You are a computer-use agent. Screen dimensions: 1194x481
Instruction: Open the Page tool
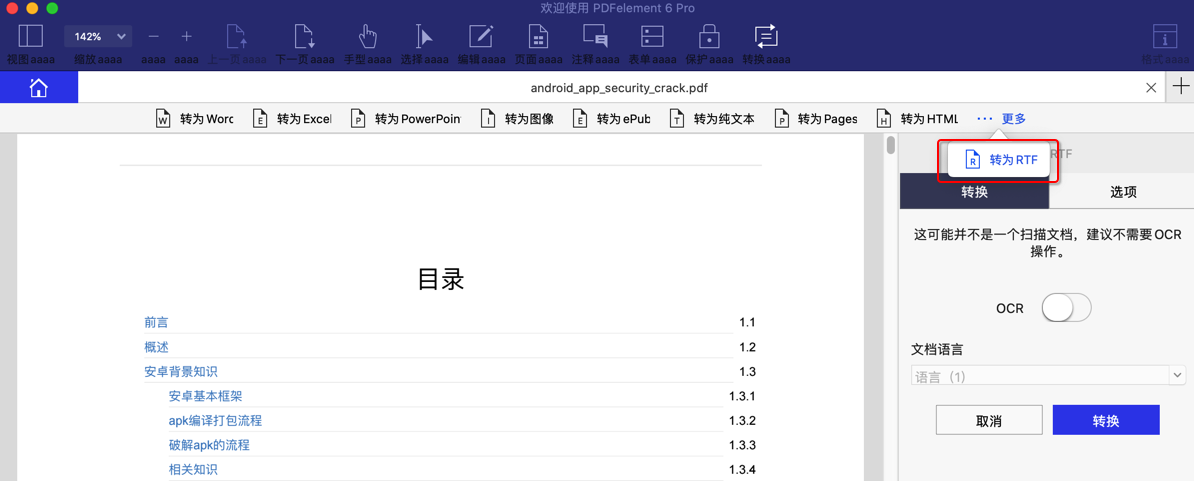(538, 37)
